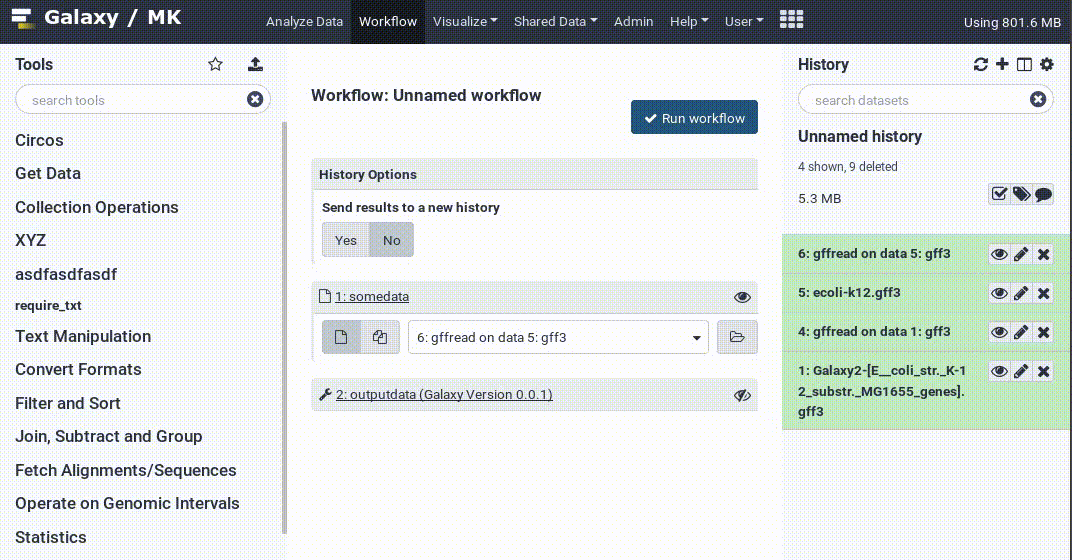Edit history tags icon
The height and width of the screenshot is (560, 1072).
pyautogui.click(x=1021, y=194)
